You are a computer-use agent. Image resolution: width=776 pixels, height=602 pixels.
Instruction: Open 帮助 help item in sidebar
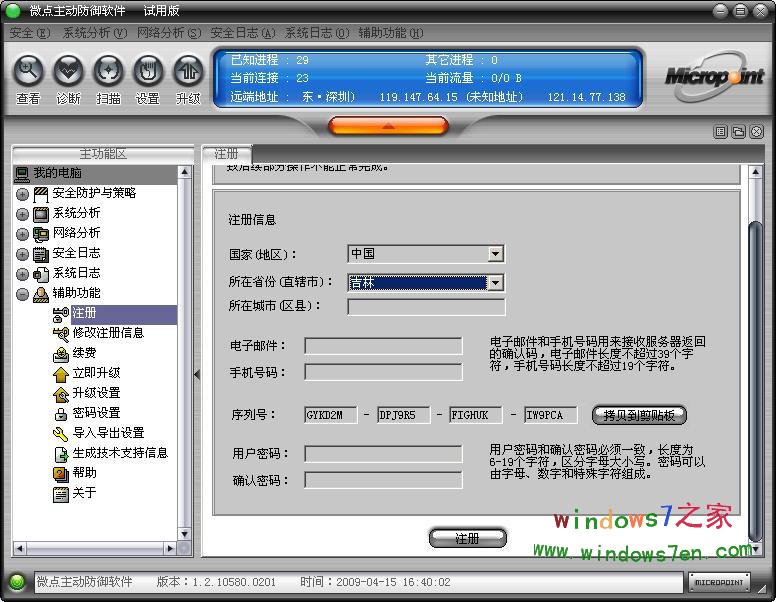[84, 473]
